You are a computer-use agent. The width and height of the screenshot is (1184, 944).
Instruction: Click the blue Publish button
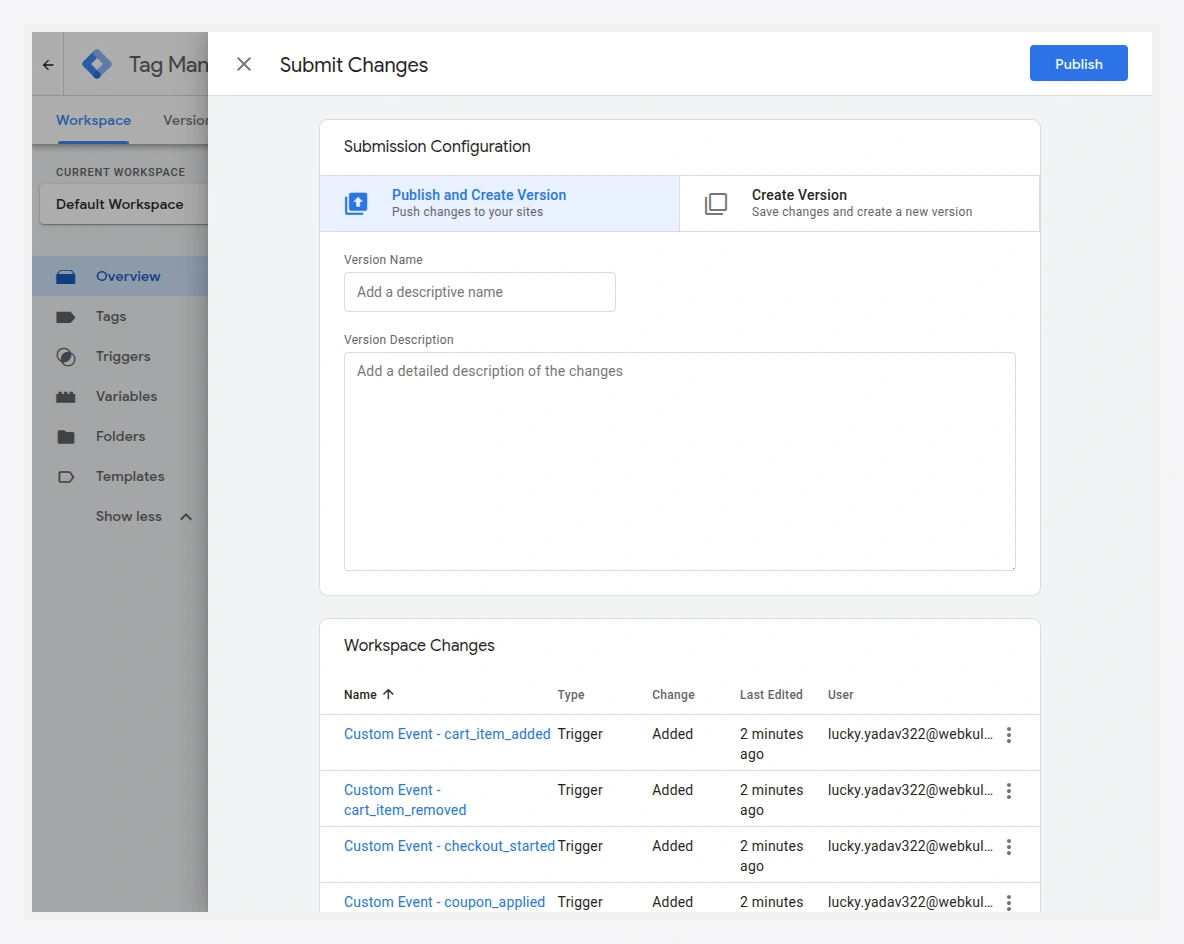pos(1078,63)
